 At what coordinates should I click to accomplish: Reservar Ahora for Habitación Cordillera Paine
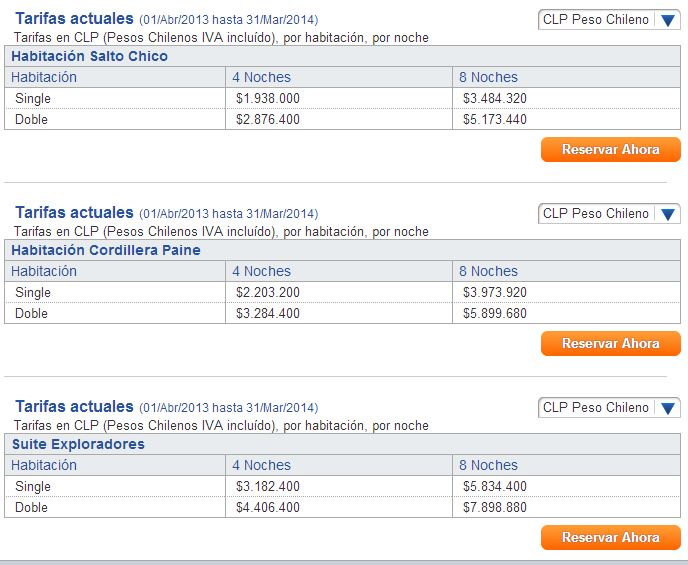pyautogui.click(x=611, y=343)
